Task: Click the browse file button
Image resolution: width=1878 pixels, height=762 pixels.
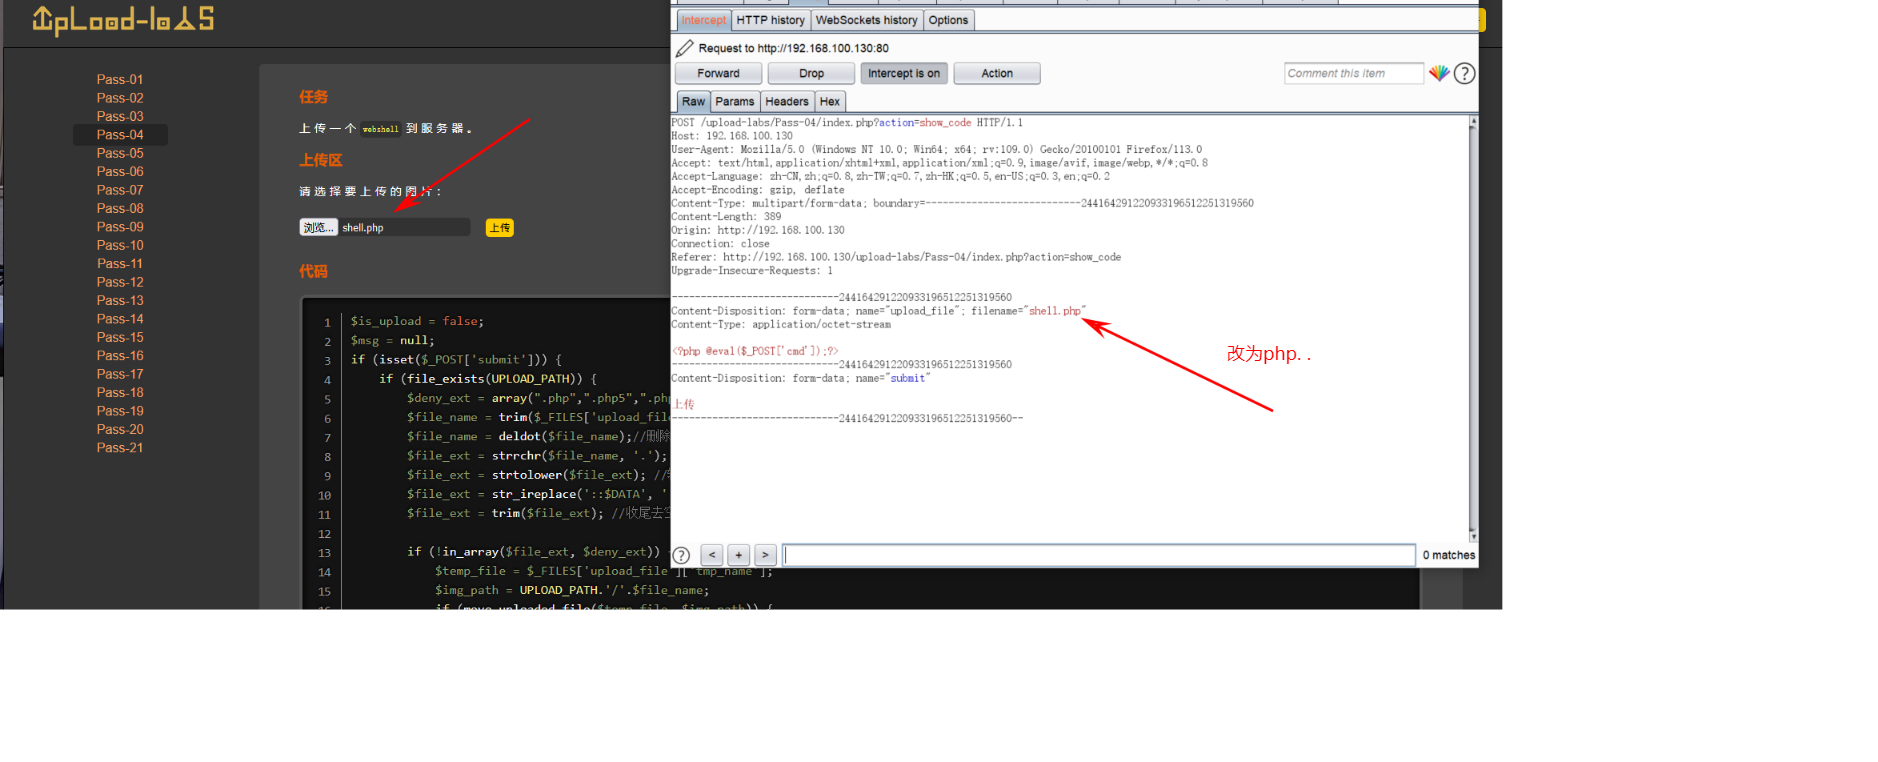Action: (x=318, y=228)
